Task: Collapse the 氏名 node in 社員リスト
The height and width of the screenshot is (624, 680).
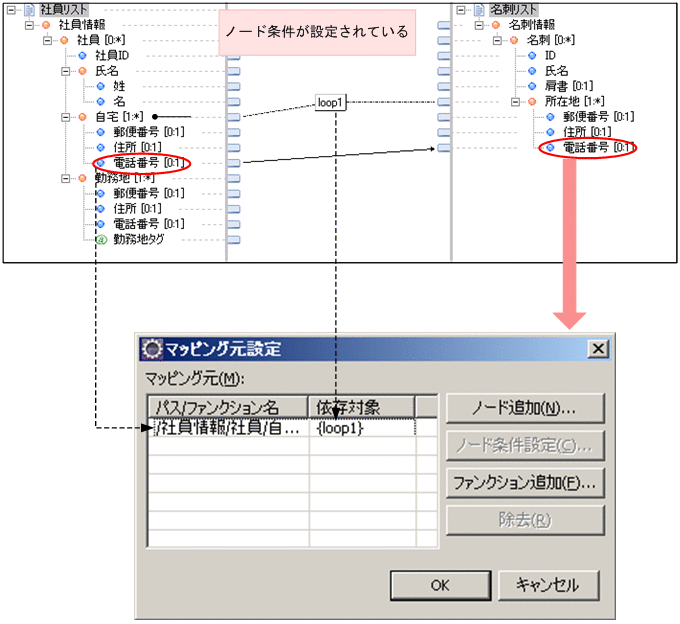Action: coord(65,71)
